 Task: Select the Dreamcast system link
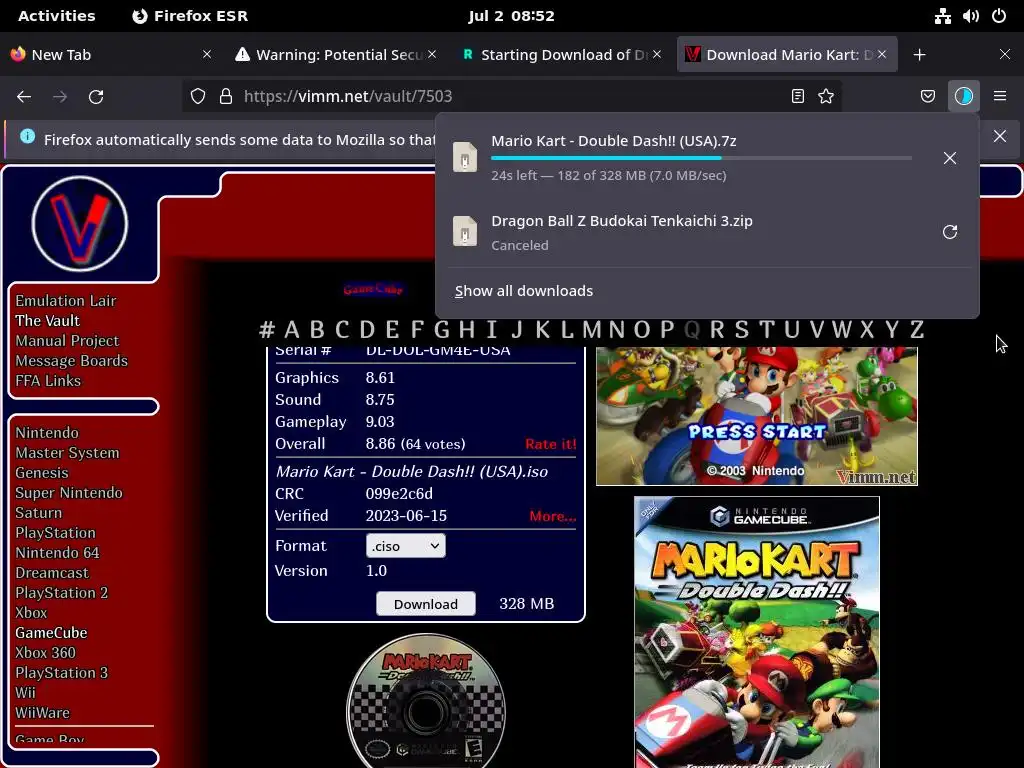click(x=52, y=573)
